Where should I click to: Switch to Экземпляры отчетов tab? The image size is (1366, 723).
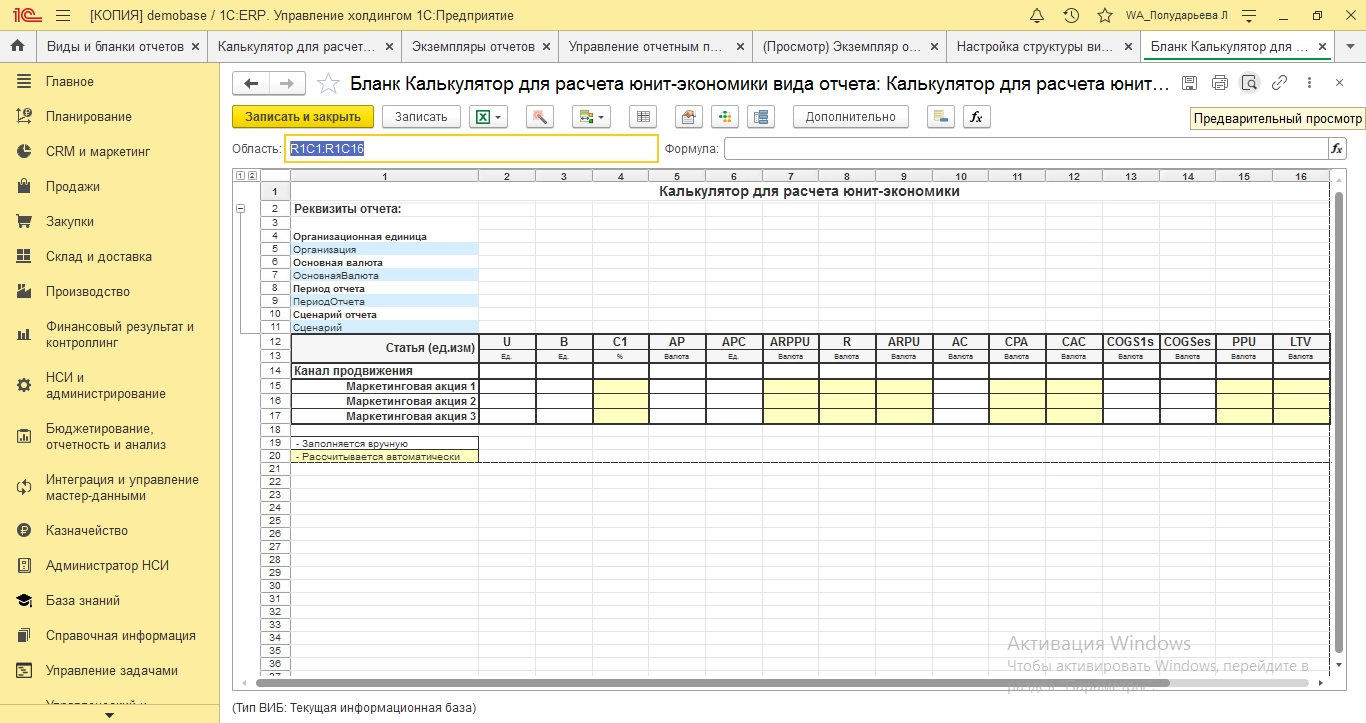473,46
